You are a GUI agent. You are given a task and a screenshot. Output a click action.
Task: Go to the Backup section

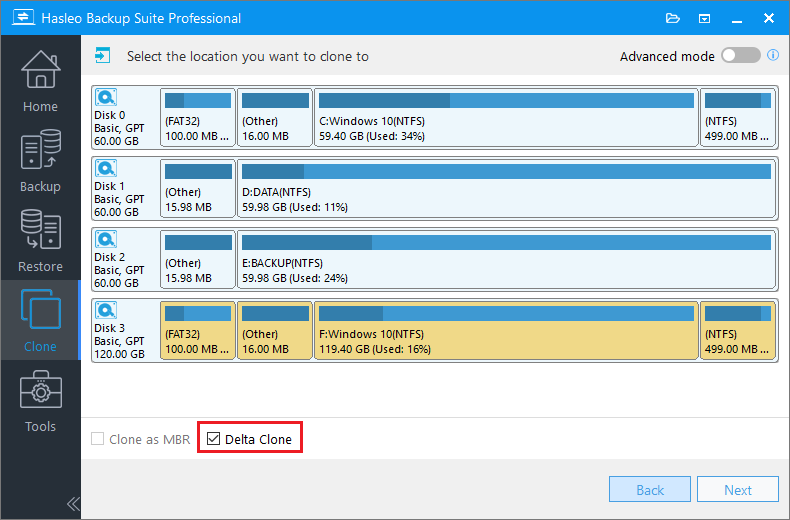click(40, 160)
